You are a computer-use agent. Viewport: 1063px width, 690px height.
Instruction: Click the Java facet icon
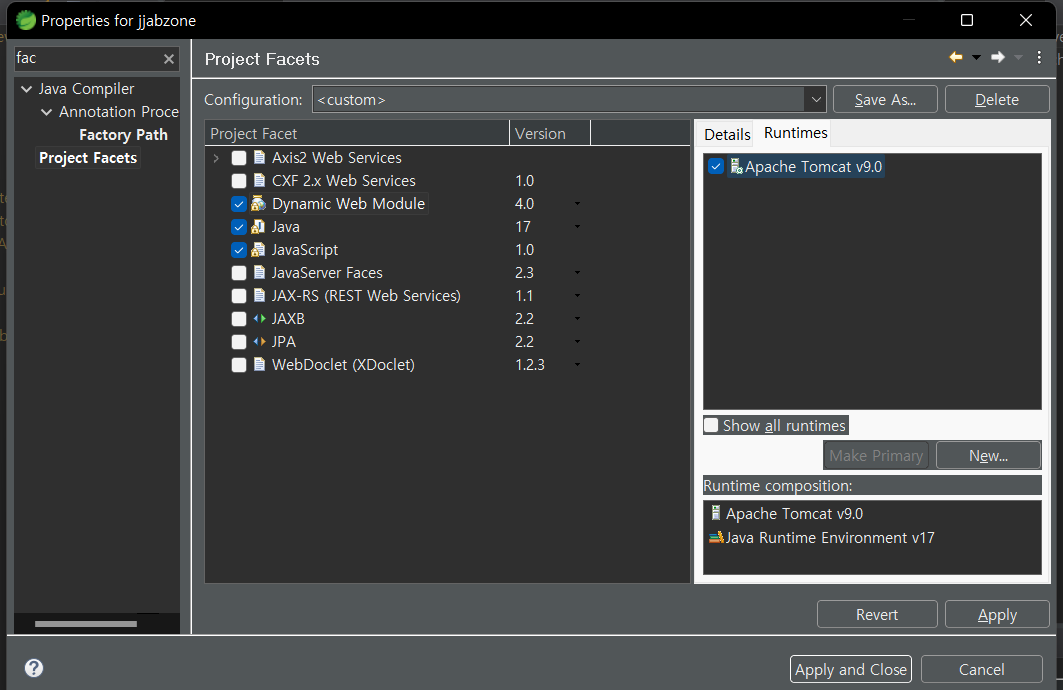click(258, 226)
